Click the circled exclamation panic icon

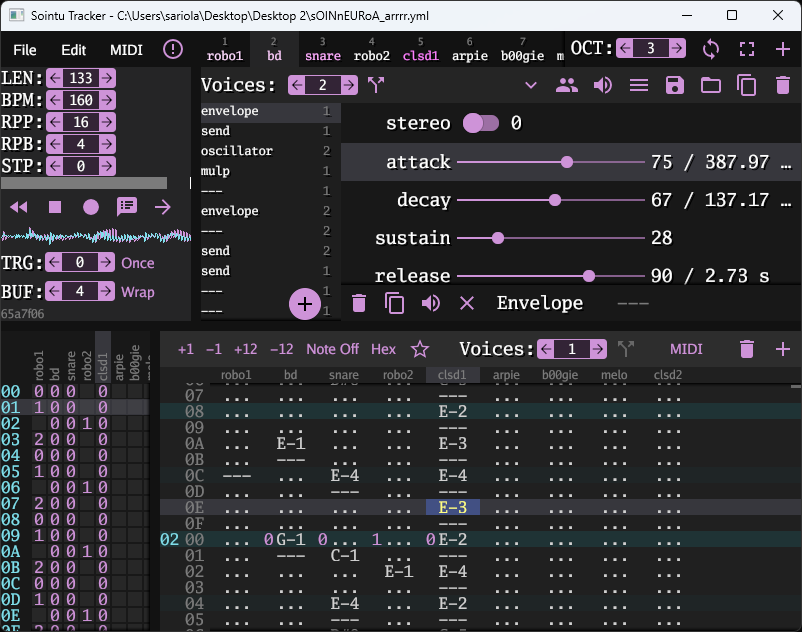pos(173,49)
